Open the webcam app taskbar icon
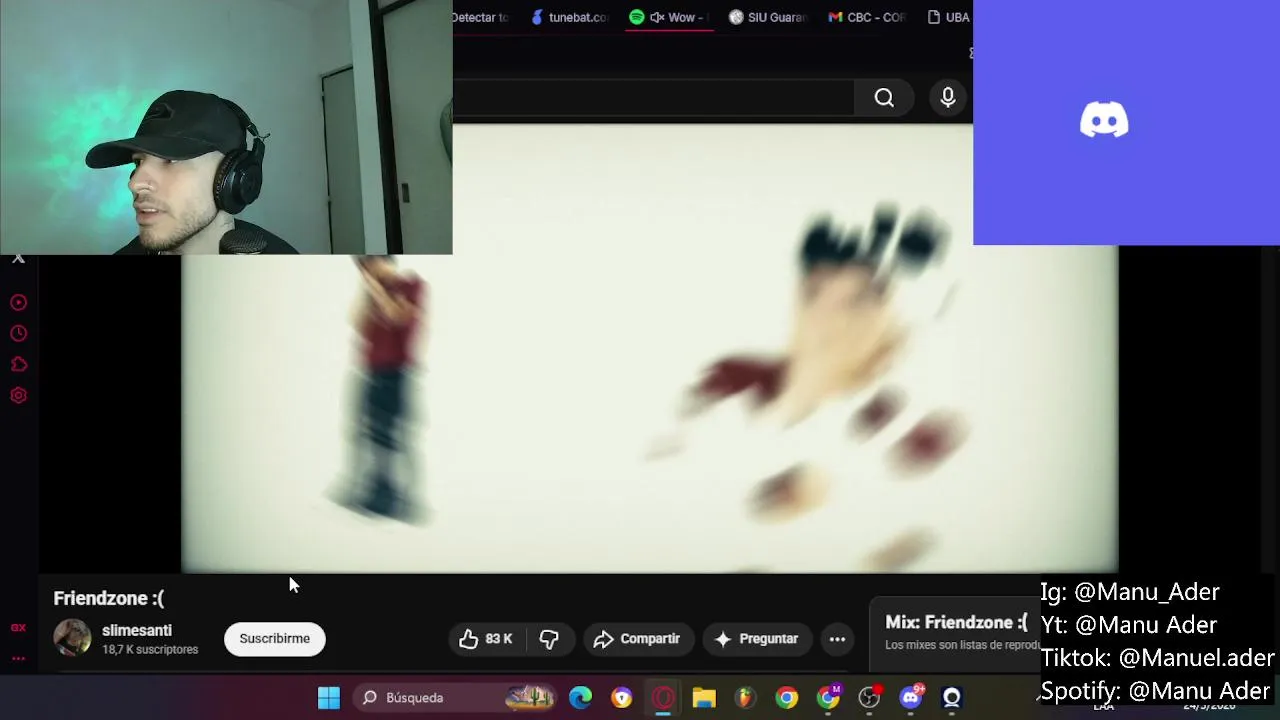The image size is (1280, 720). click(952, 698)
